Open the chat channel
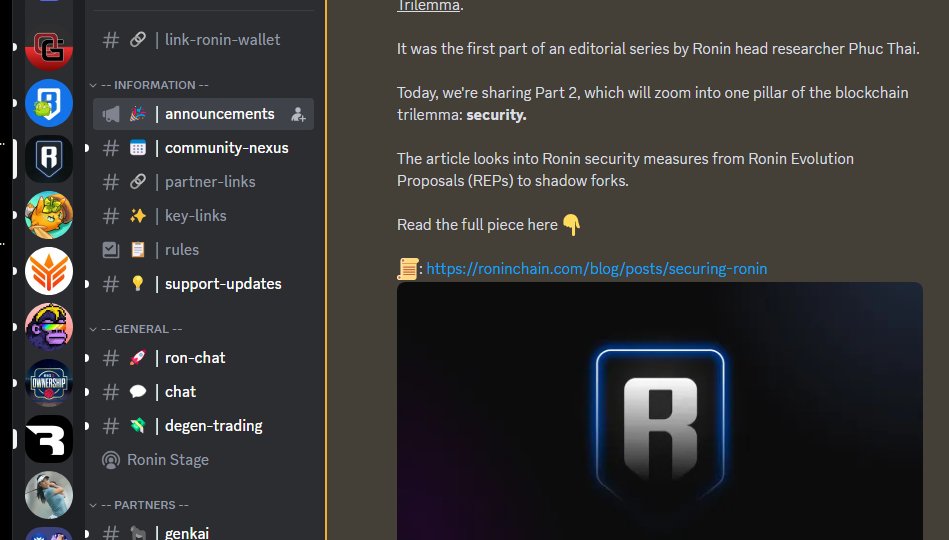The height and width of the screenshot is (540, 949). [x=203, y=392]
